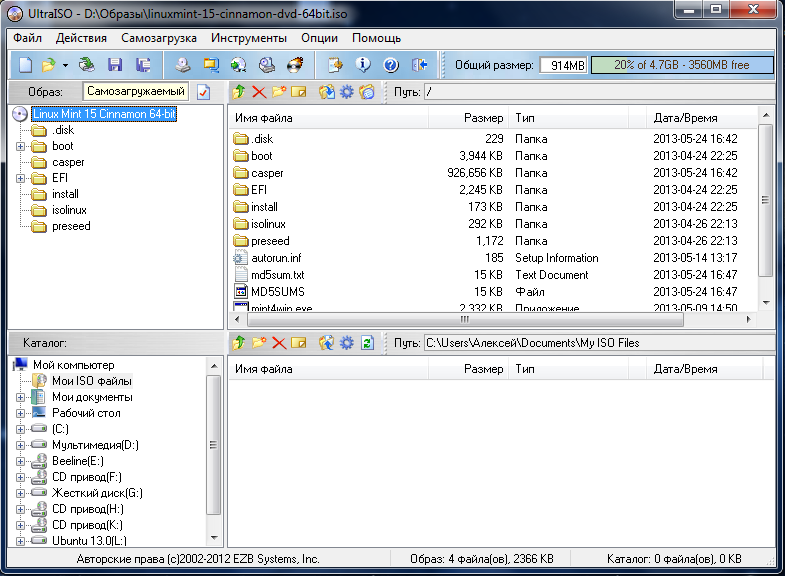Expand the (C:) drive node
The image size is (785, 576).
[20, 429]
